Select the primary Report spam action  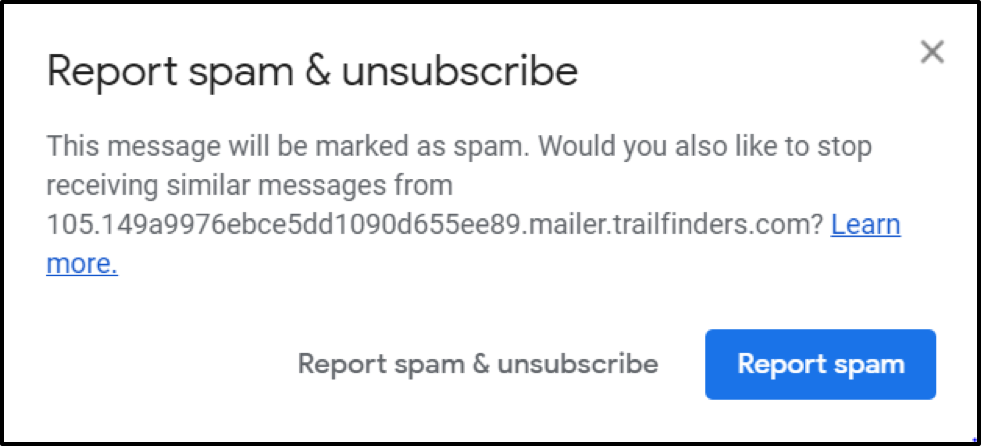point(820,364)
